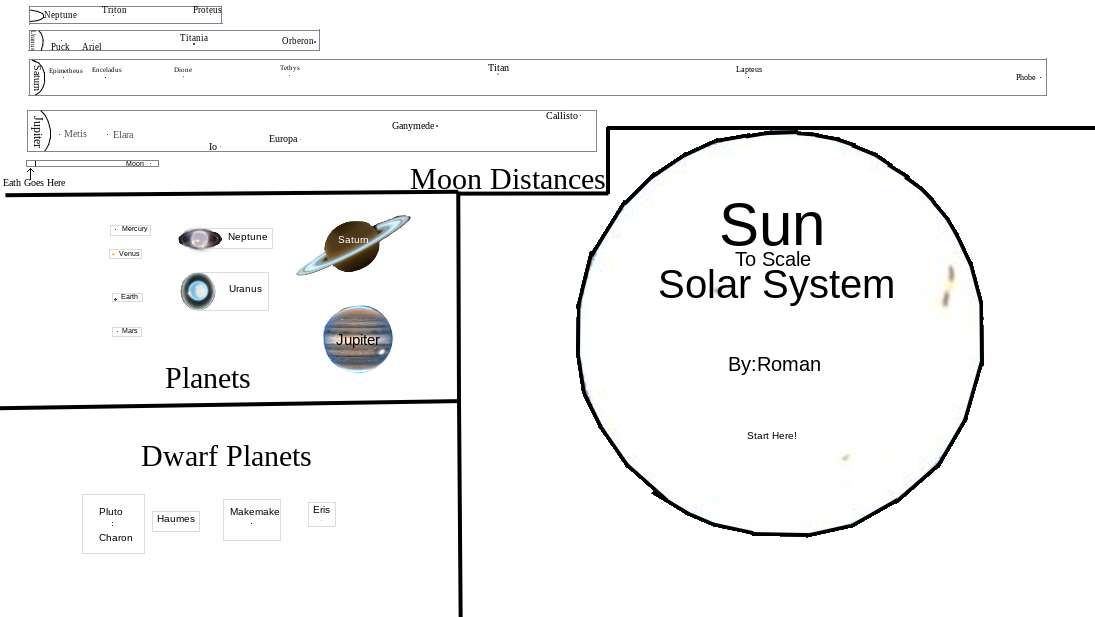Screen dimensions: 1095x617
Task: Click the Start Here! text
Action: [772, 435]
